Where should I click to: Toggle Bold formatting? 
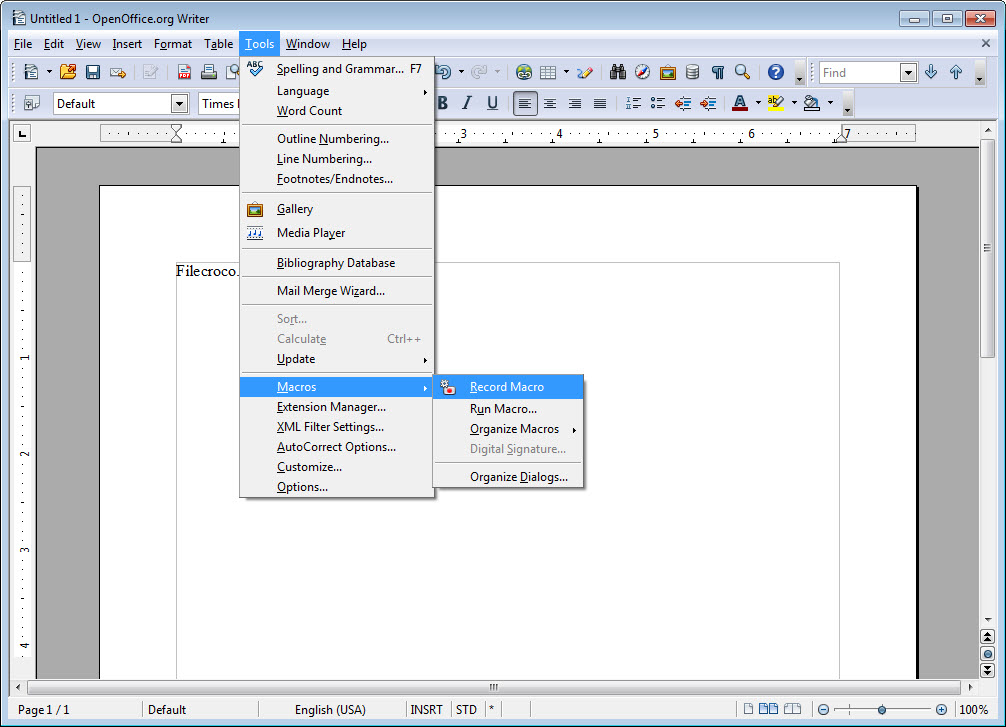tap(442, 103)
